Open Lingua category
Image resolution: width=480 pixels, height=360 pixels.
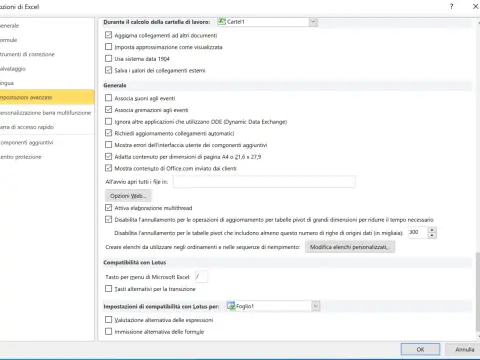click(47, 83)
